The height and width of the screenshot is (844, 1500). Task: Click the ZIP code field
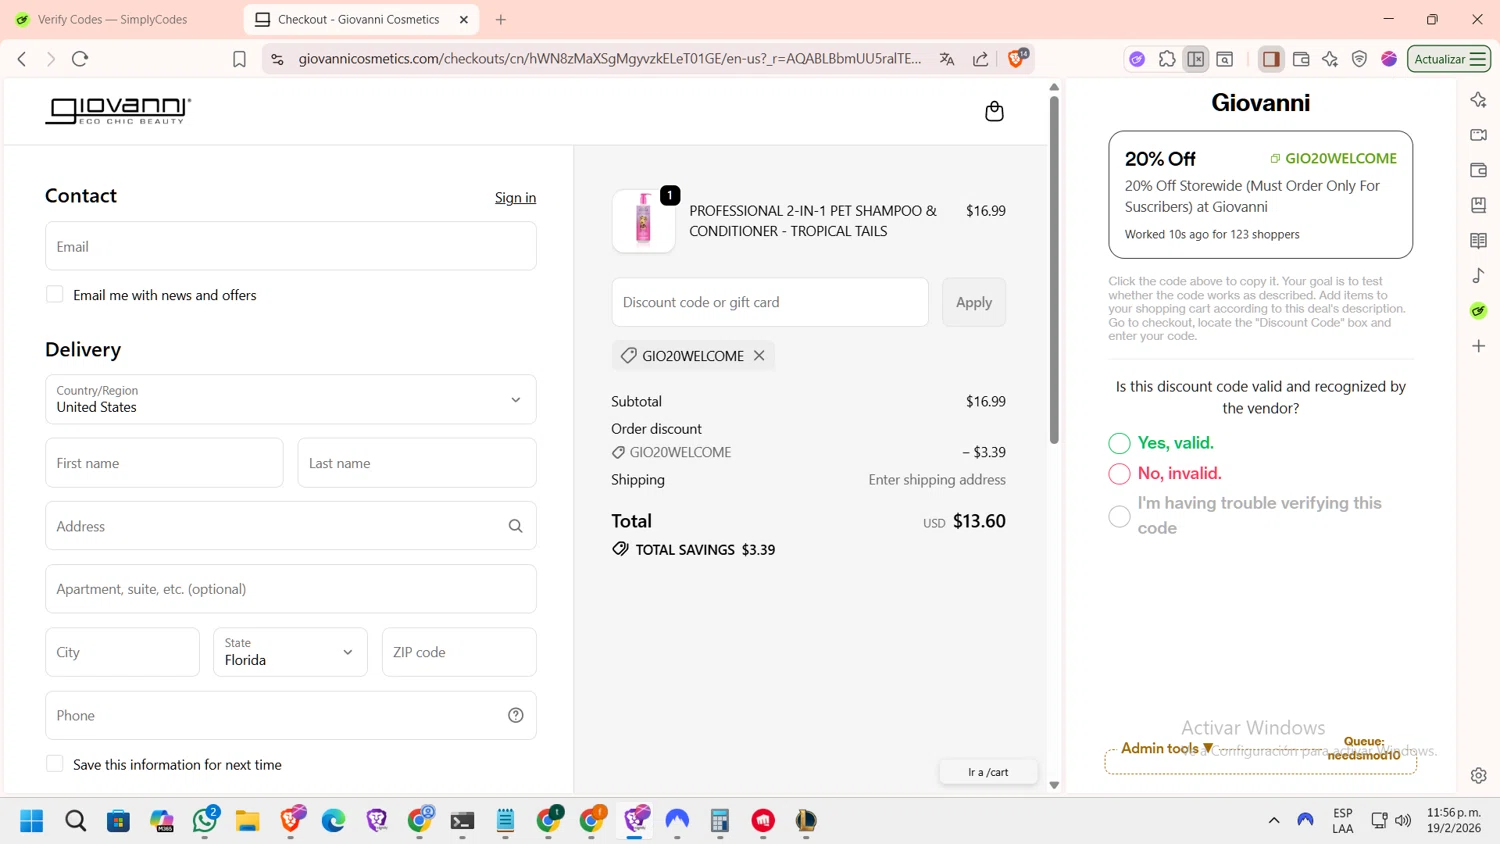(459, 652)
